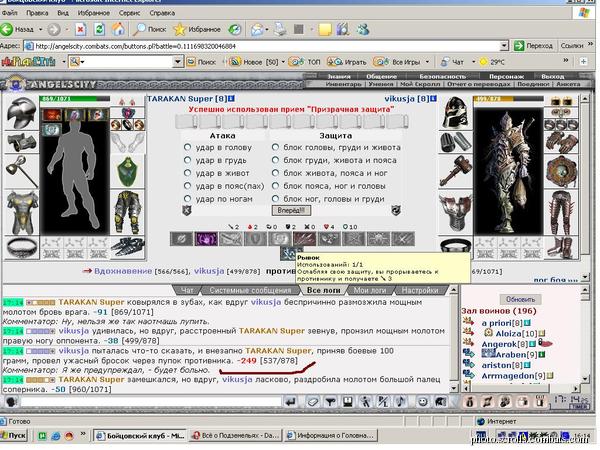The width and height of the screenshot is (600, 450).
Task: Click the Переход go button
Action: coord(534,46)
